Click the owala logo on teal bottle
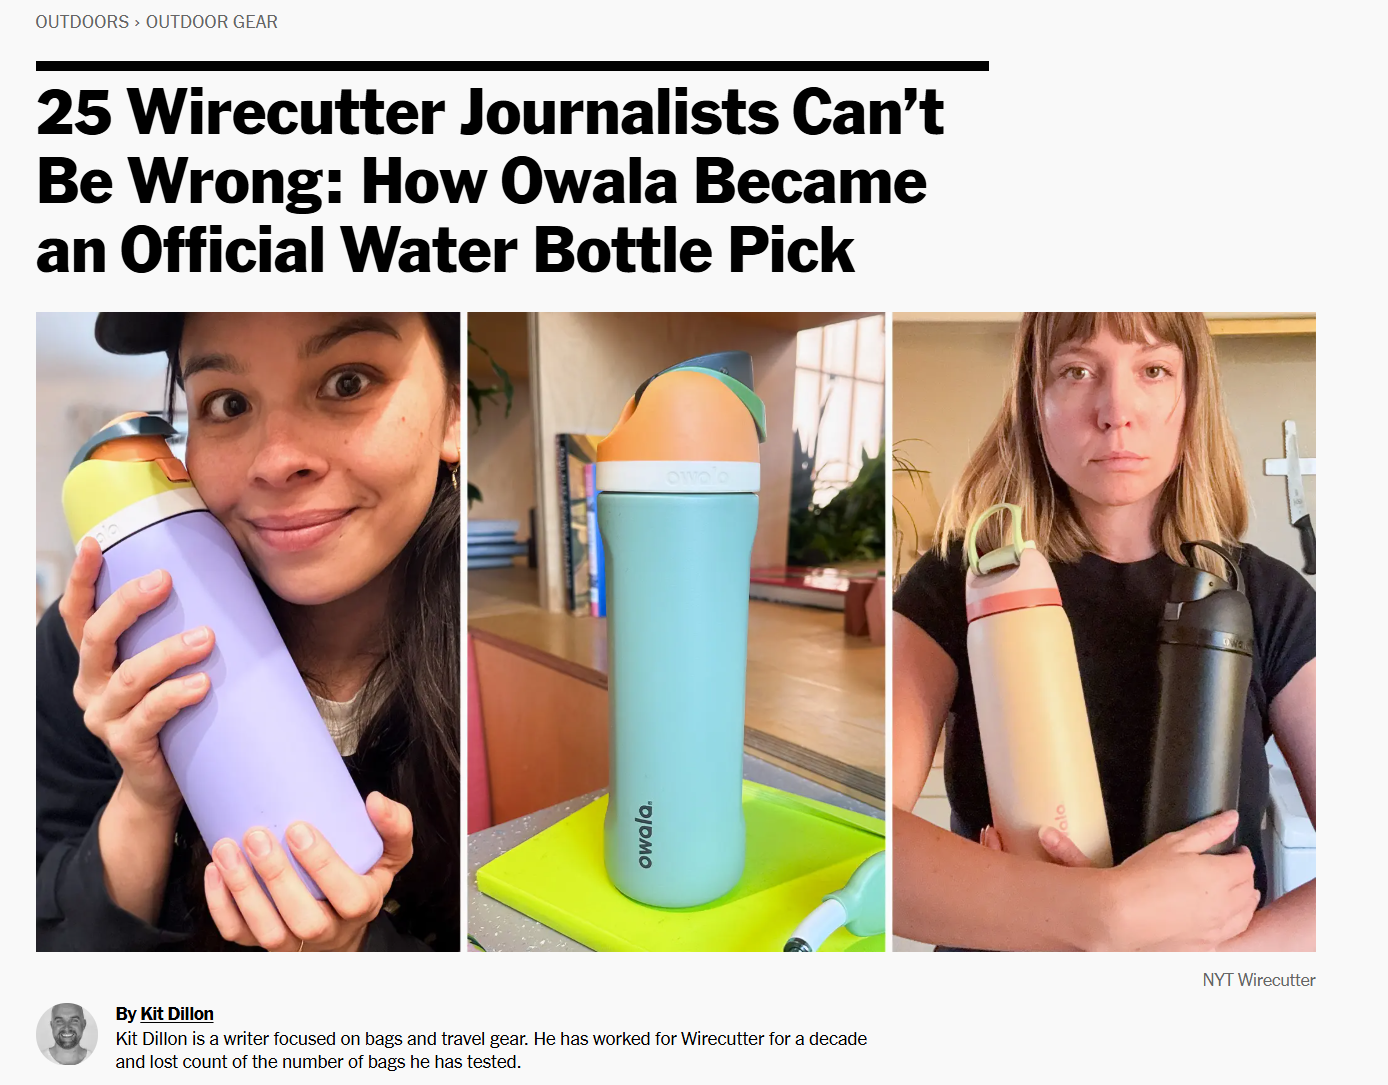 tap(645, 835)
